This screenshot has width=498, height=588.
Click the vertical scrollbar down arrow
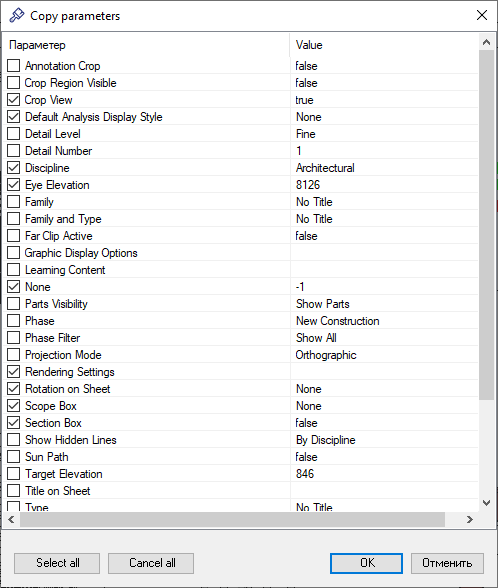coord(486,503)
